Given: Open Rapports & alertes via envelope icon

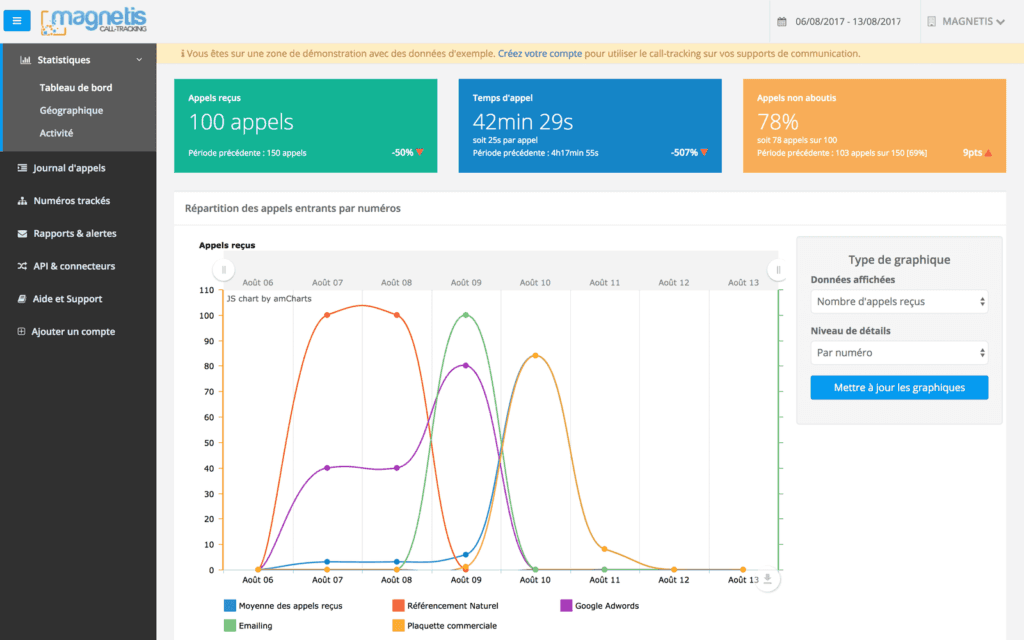Looking at the screenshot, I should (22, 233).
